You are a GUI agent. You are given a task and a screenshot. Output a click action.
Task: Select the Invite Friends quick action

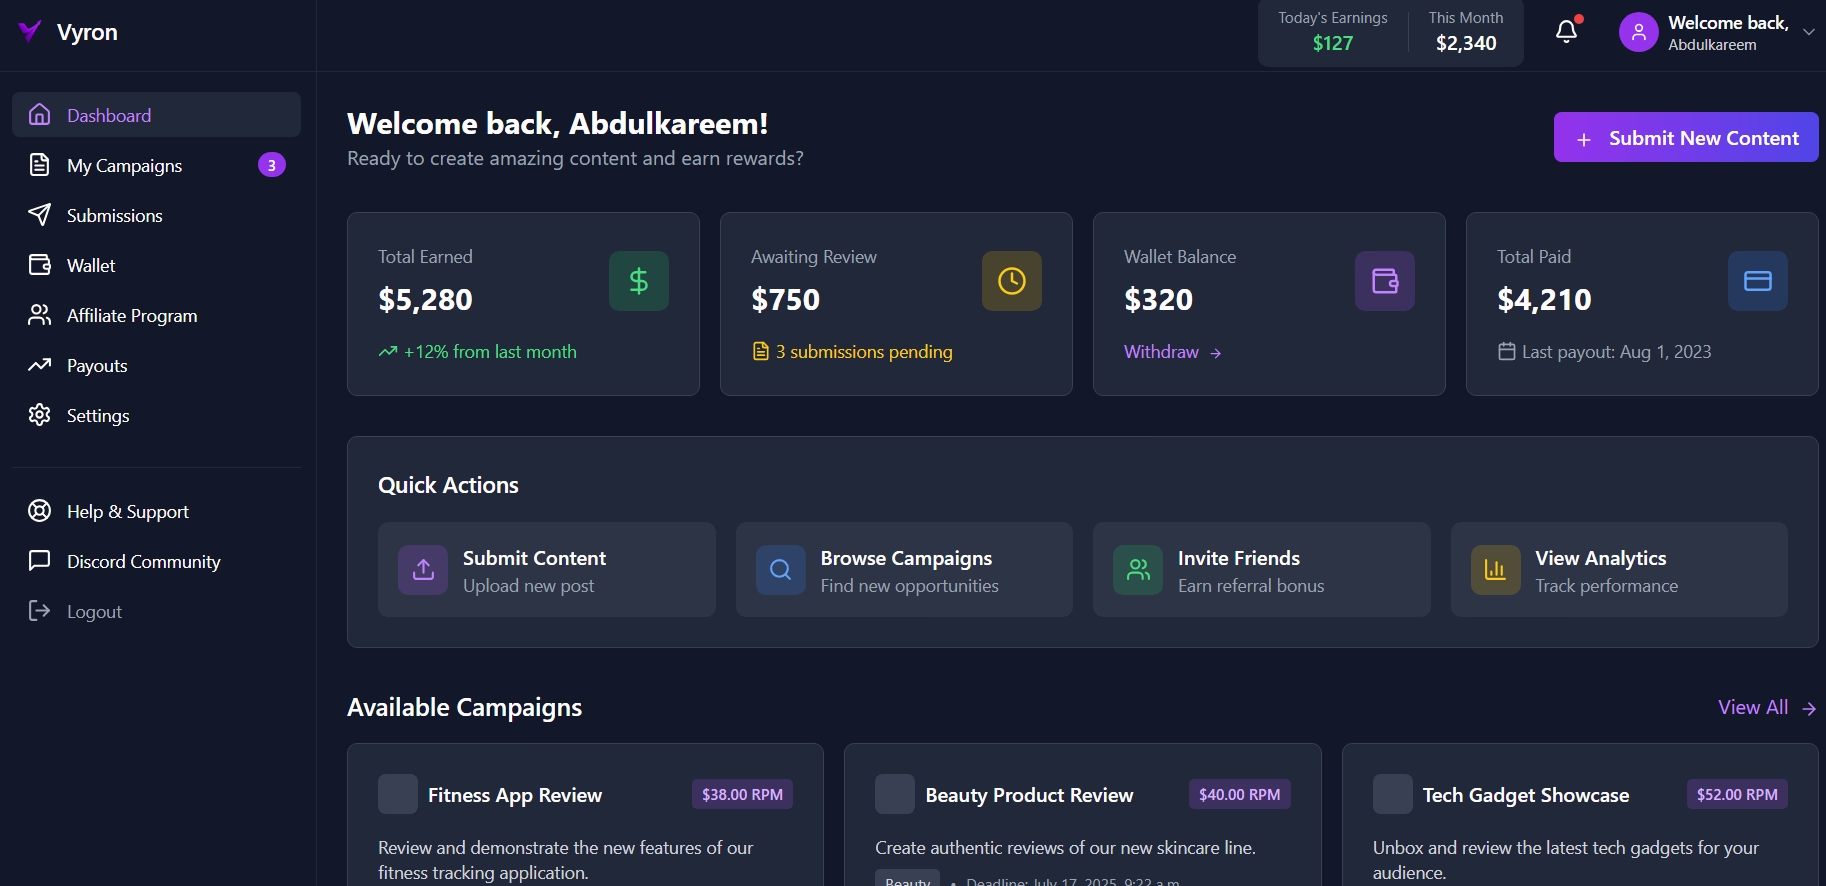1260,570
